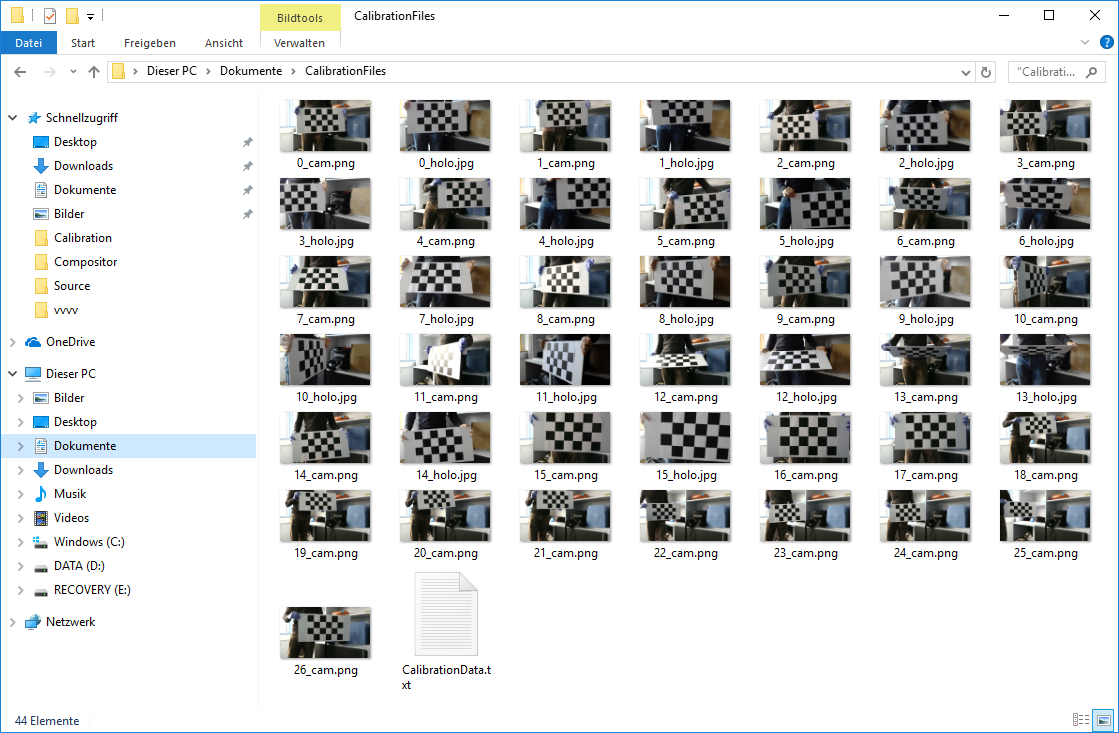Click CalibrationFiles breadcrumb segment
Screen dimensions: 1119x733
pyautogui.click(x=345, y=71)
